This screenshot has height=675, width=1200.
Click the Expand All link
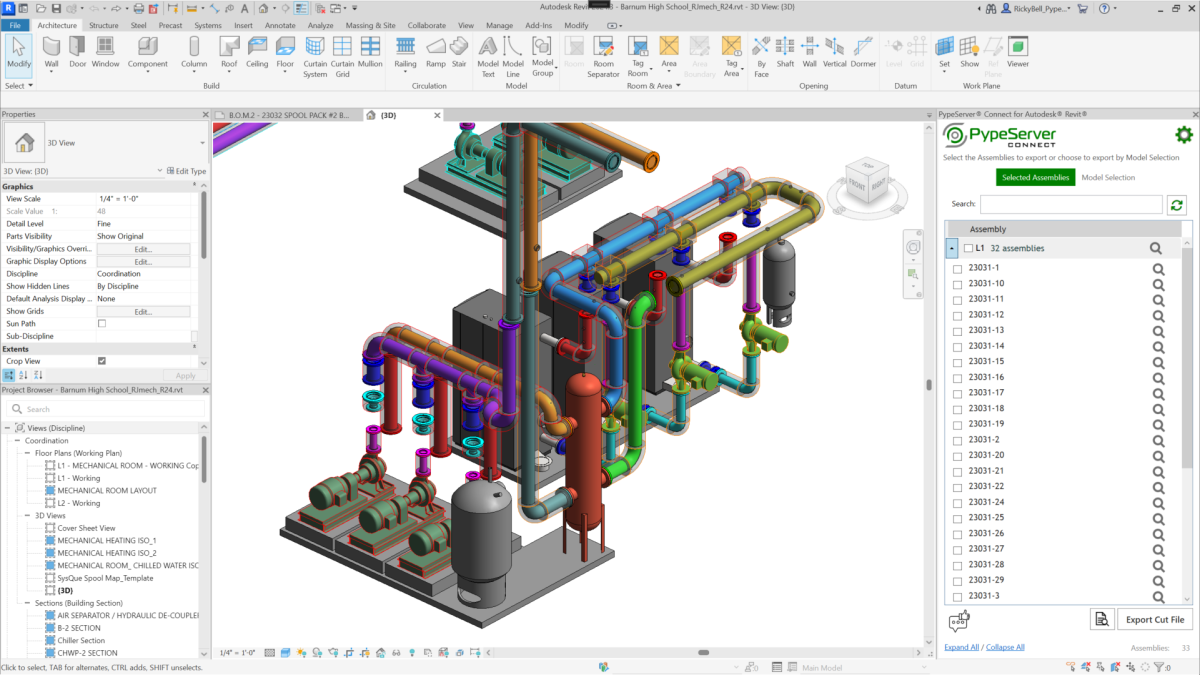point(961,648)
